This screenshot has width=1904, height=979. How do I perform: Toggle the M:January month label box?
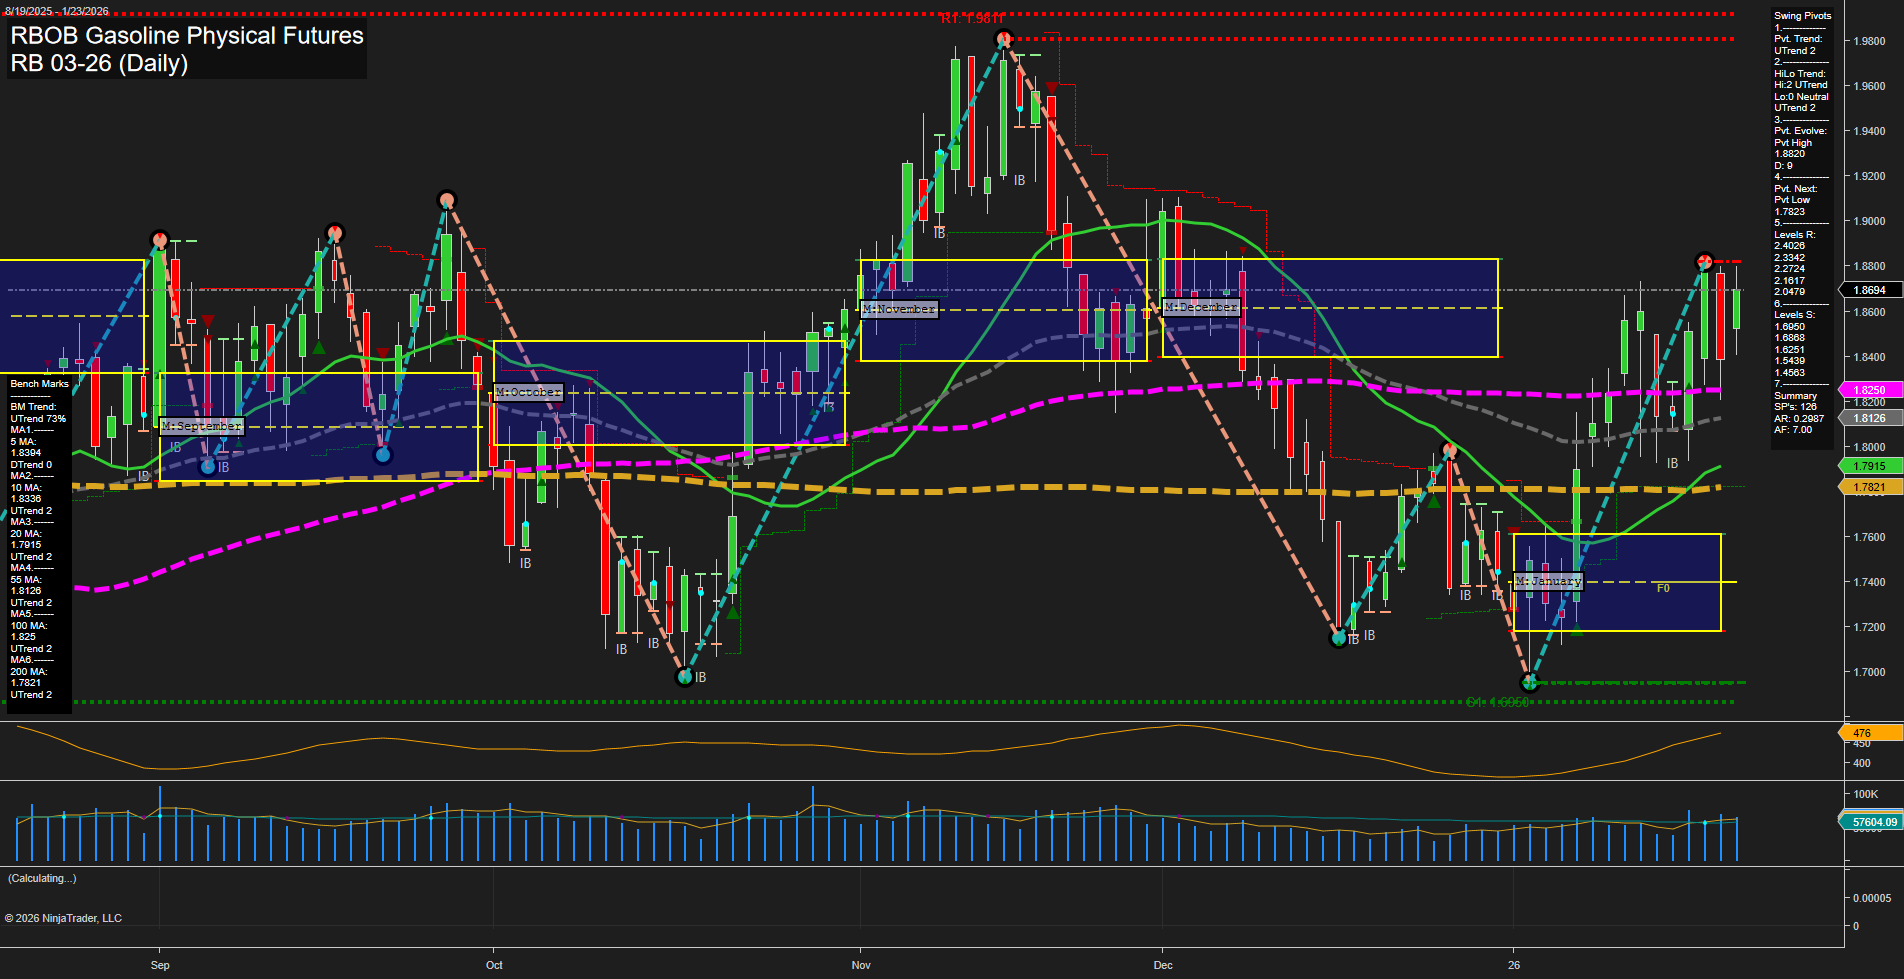[1548, 580]
